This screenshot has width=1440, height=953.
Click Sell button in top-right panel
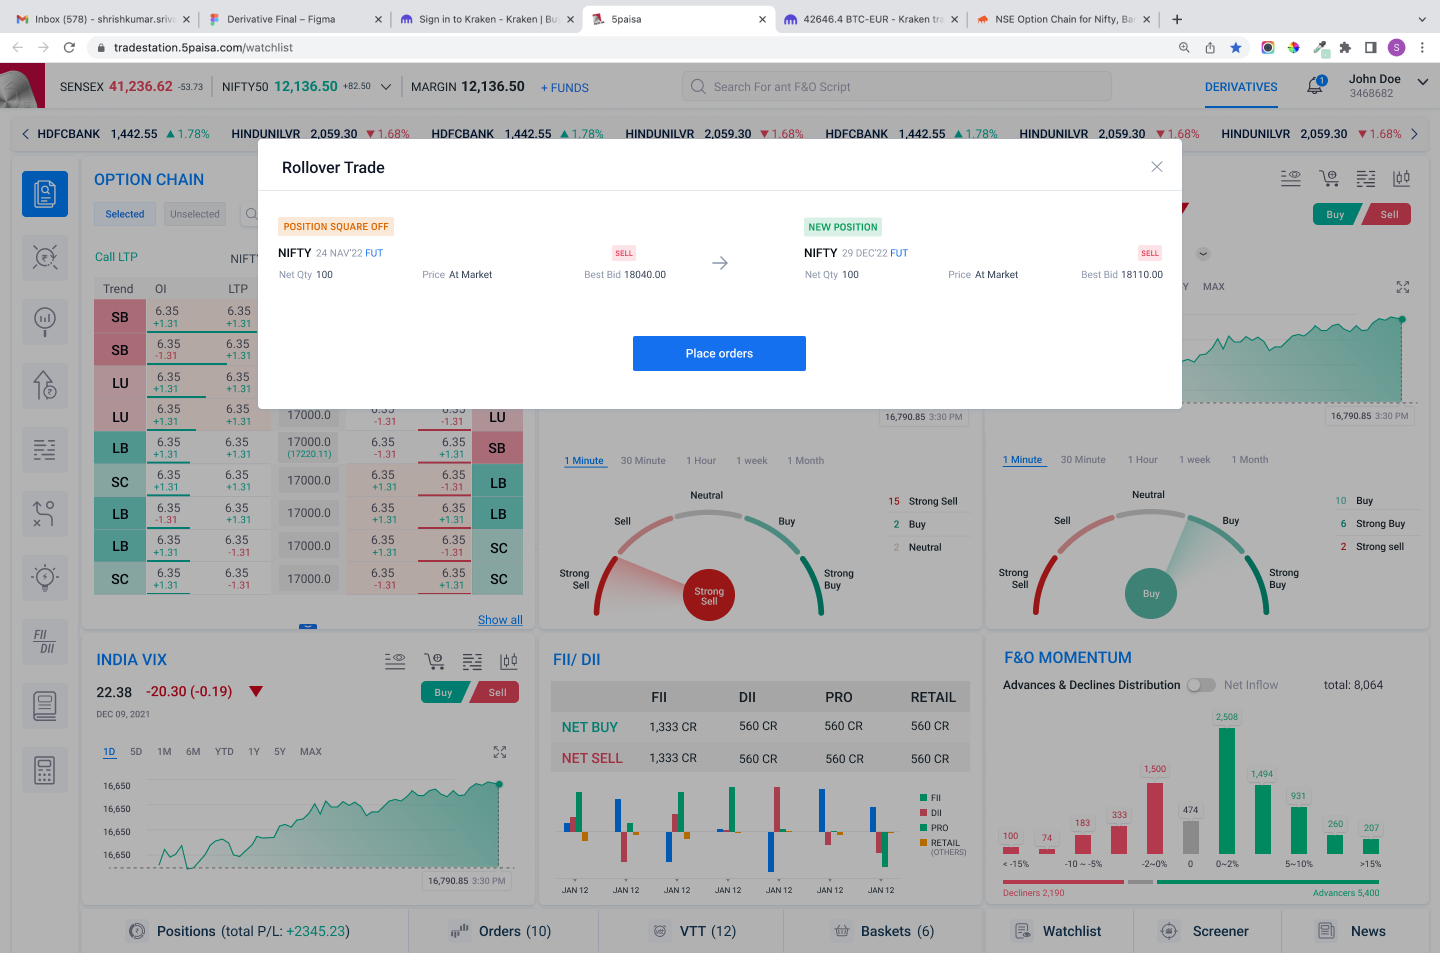coord(1389,214)
